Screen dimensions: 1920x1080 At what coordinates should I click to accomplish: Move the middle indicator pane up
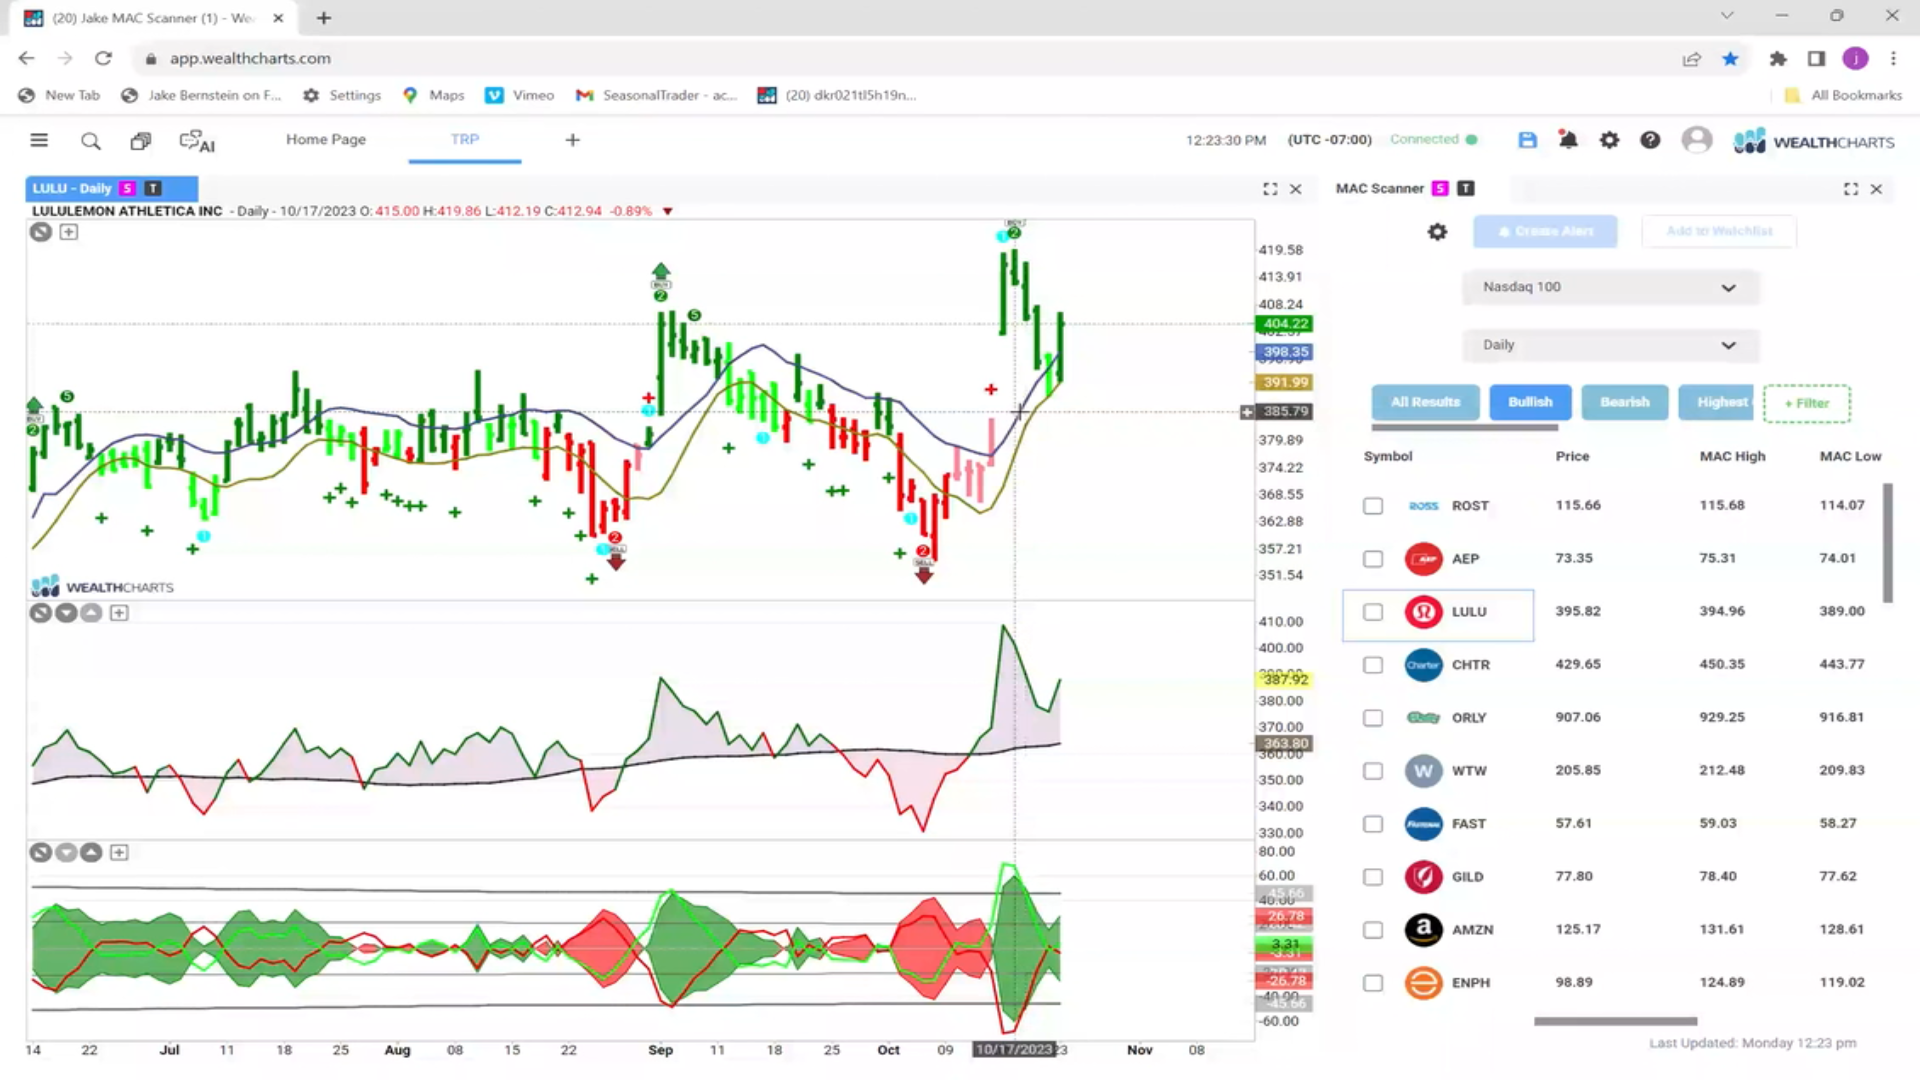coord(91,613)
